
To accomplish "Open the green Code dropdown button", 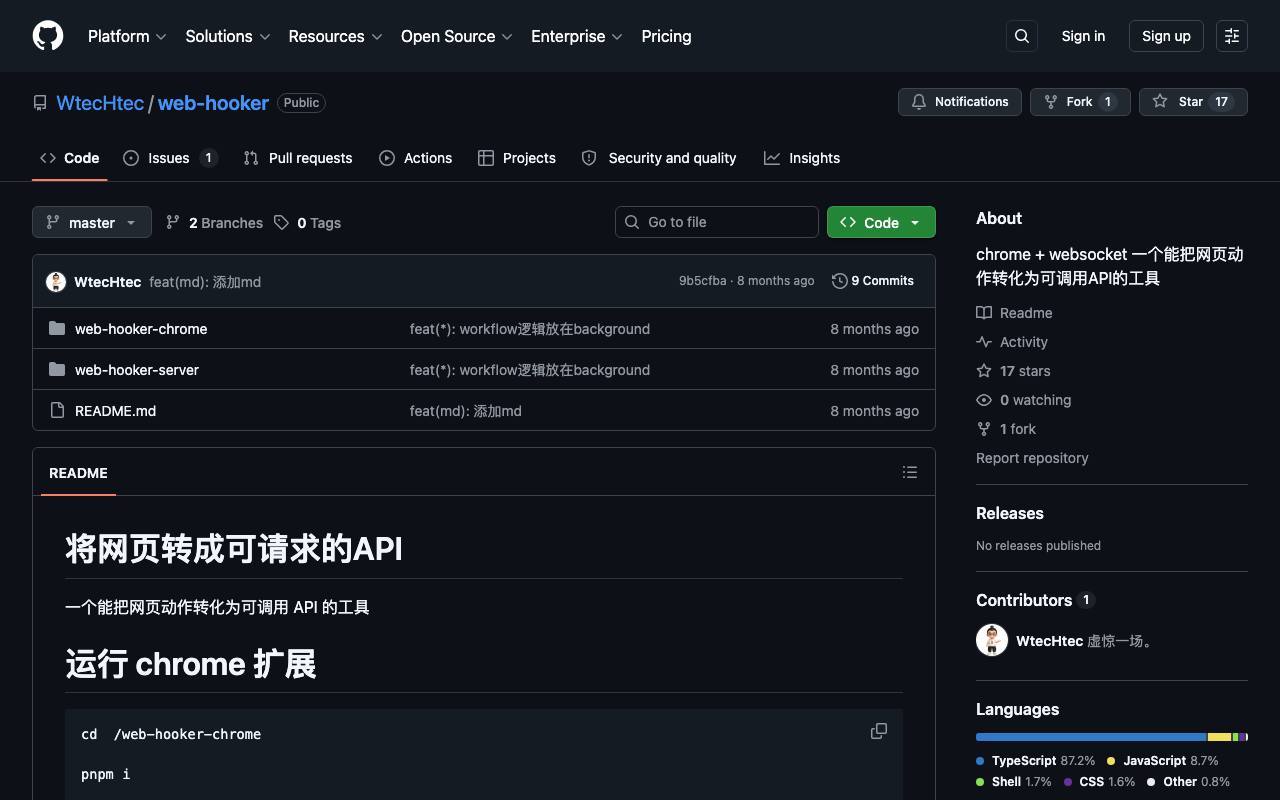I will (x=881, y=222).
